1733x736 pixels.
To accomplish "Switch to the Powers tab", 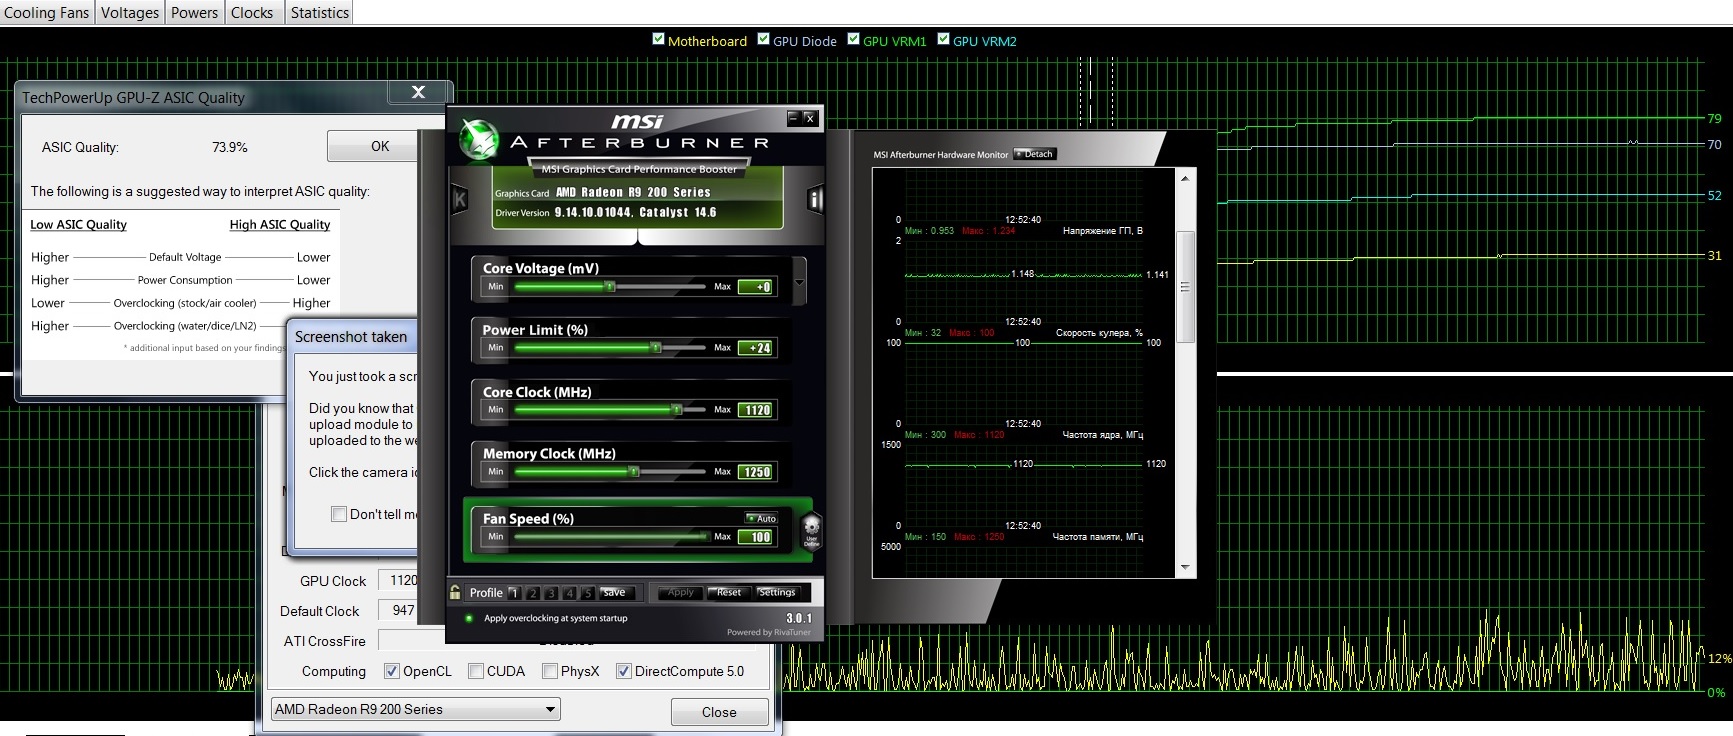I will click(x=194, y=12).
